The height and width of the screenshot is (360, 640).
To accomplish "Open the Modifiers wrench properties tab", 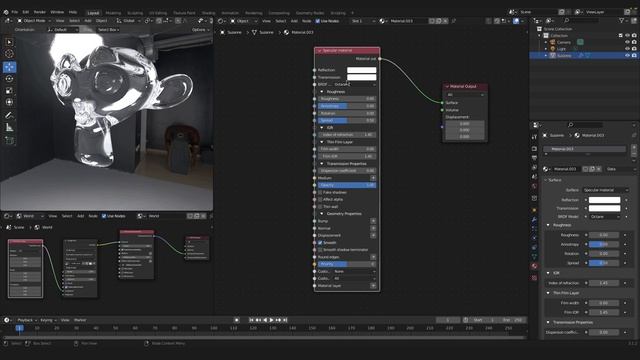I will (534, 220).
